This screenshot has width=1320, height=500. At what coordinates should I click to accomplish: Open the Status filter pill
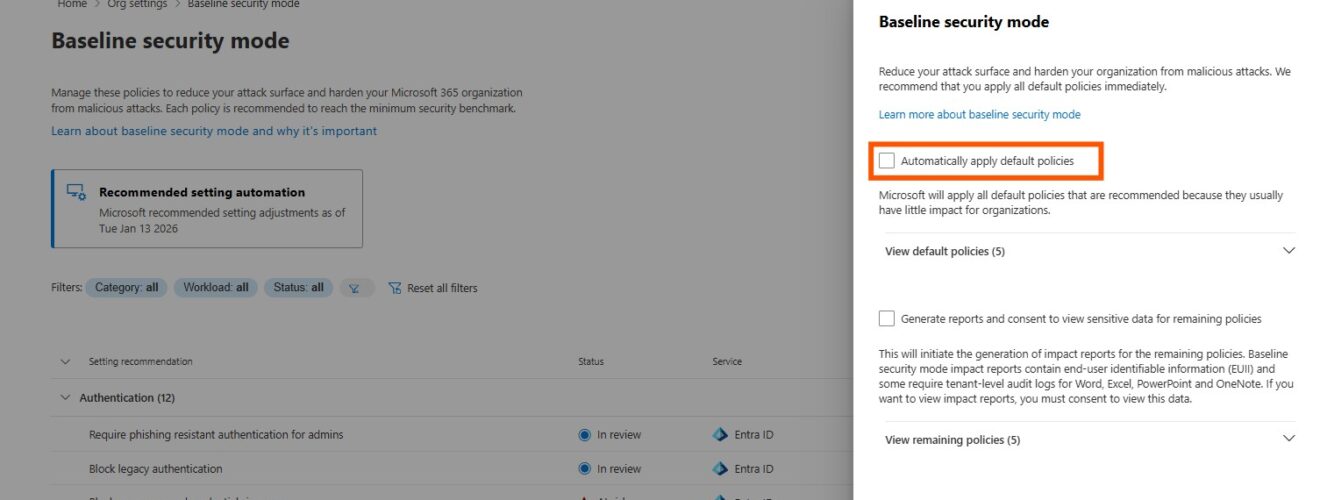pyautogui.click(x=298, y=288)
